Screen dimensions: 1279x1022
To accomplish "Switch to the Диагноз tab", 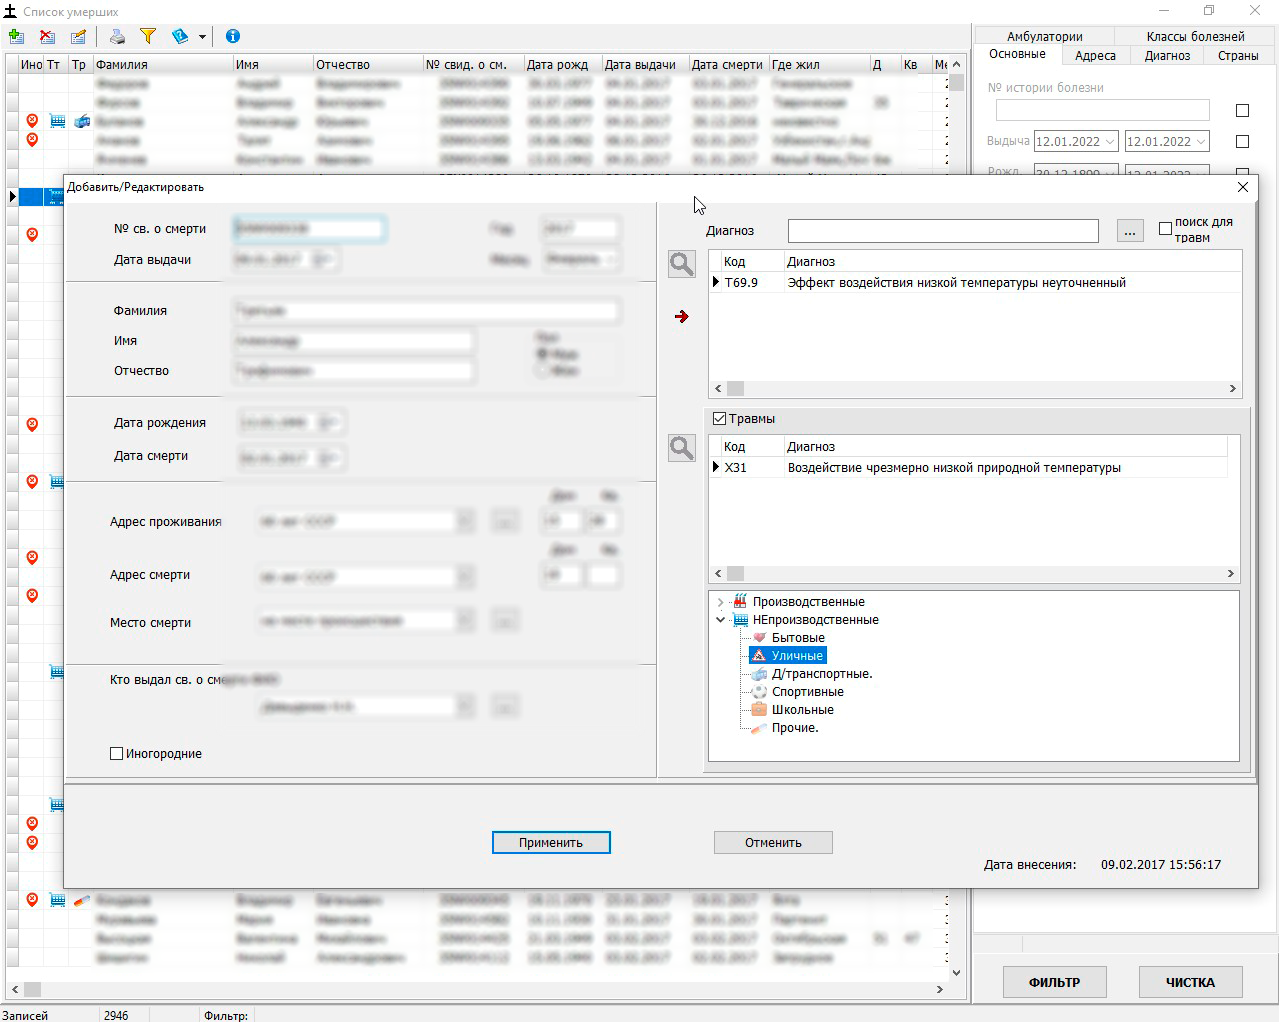I will pyautogui.click(x=1167, y=56).
